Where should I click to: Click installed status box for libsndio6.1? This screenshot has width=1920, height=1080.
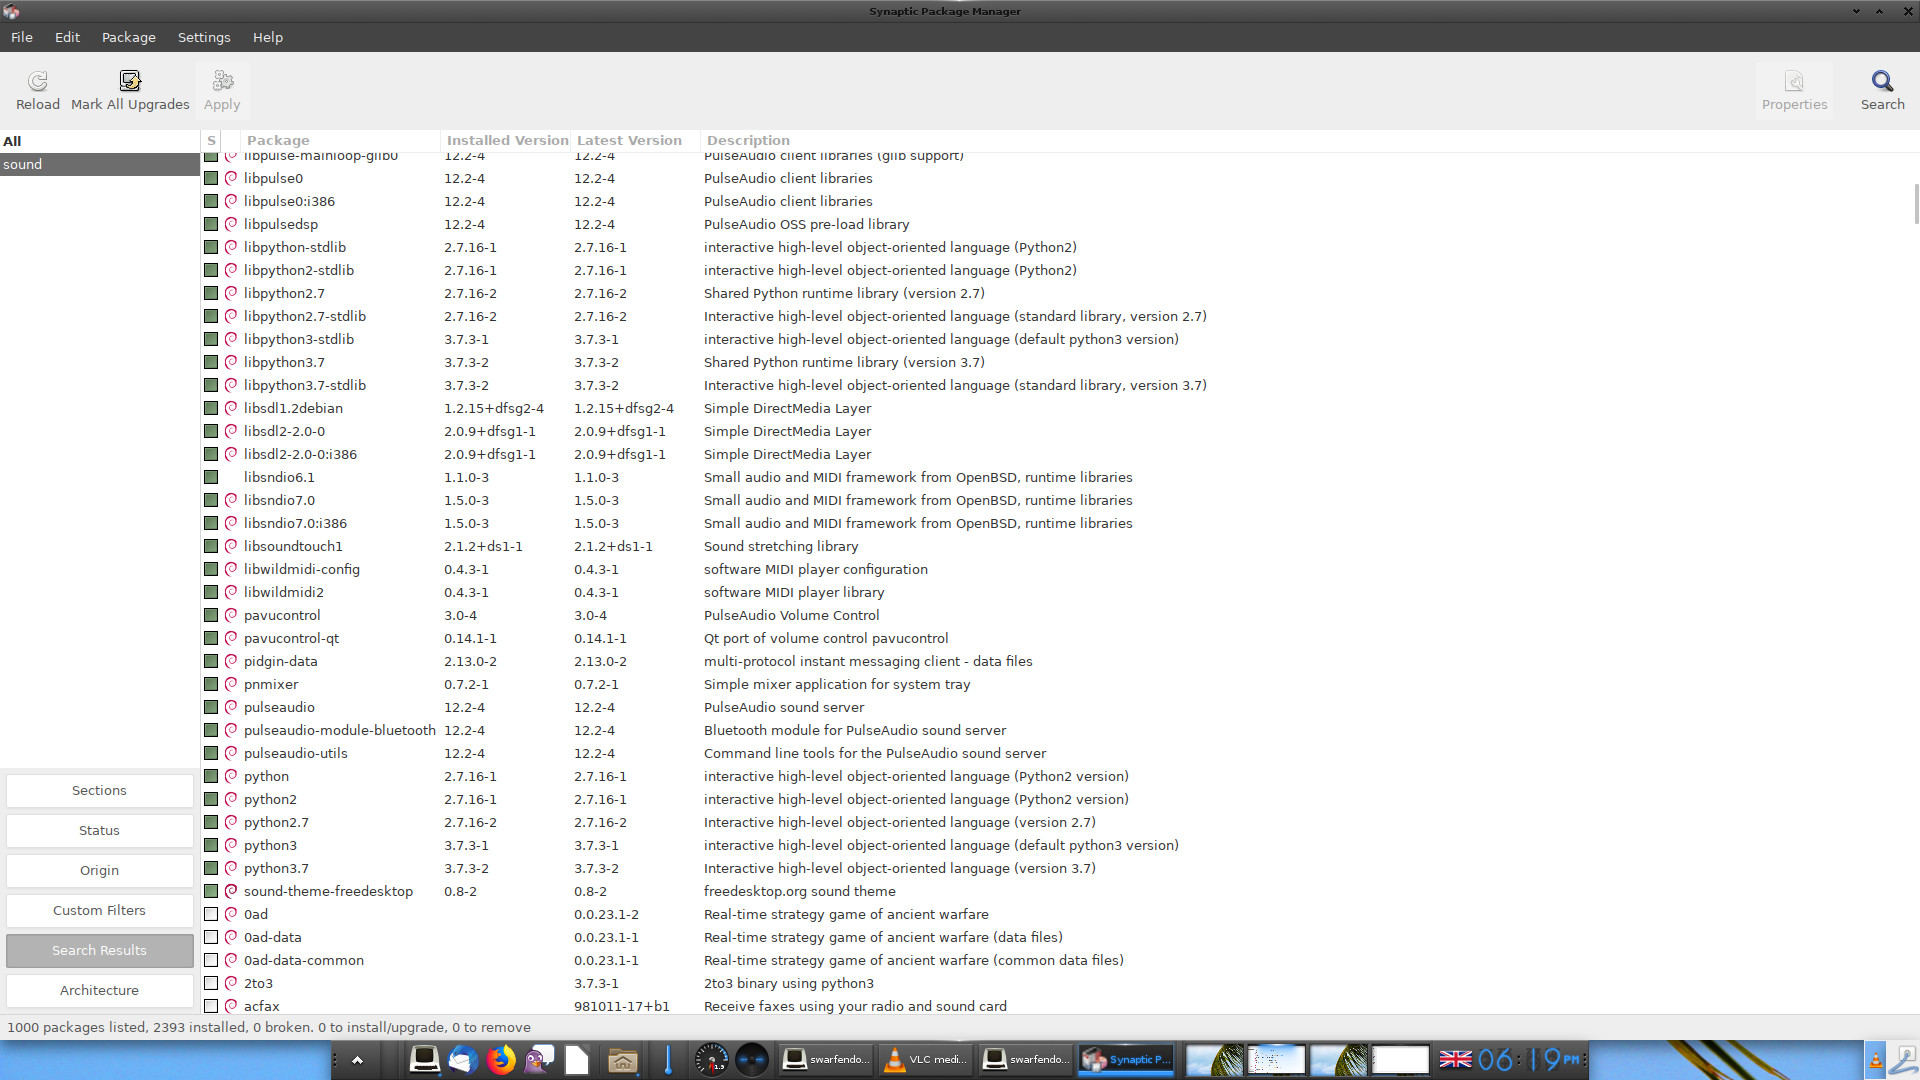pyautogui.click(x=211, y=477)
